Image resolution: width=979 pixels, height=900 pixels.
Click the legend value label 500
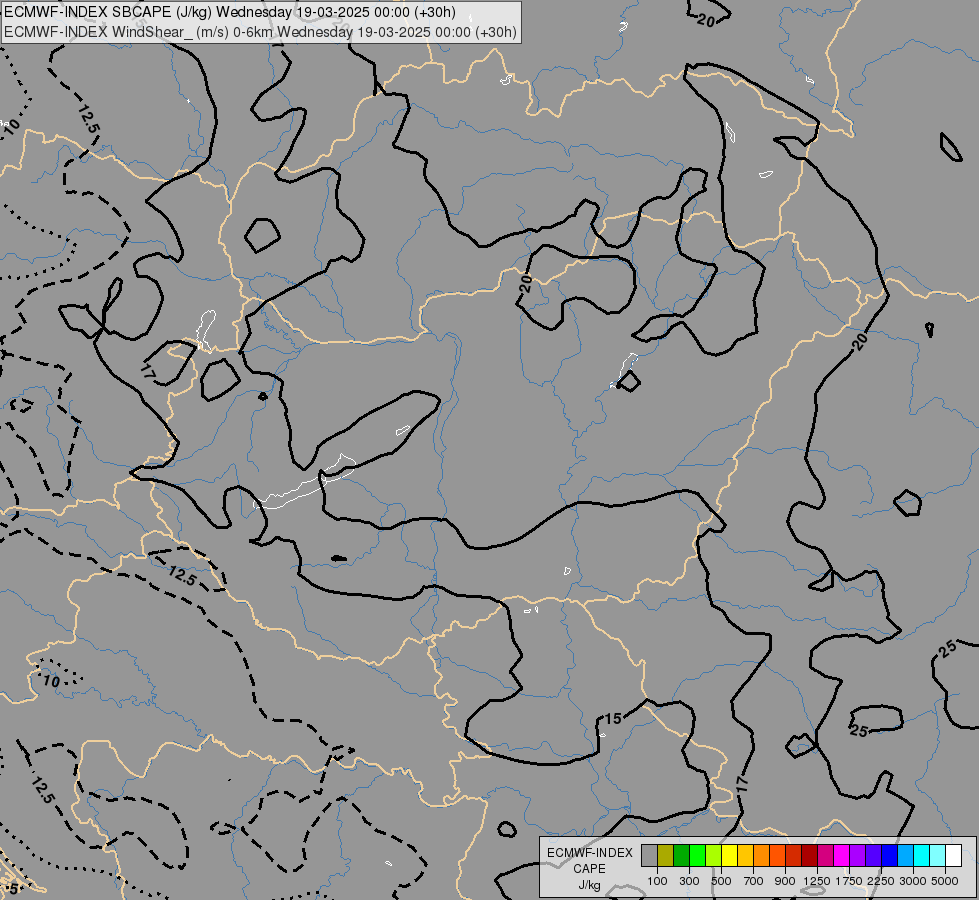coord(721,881)
